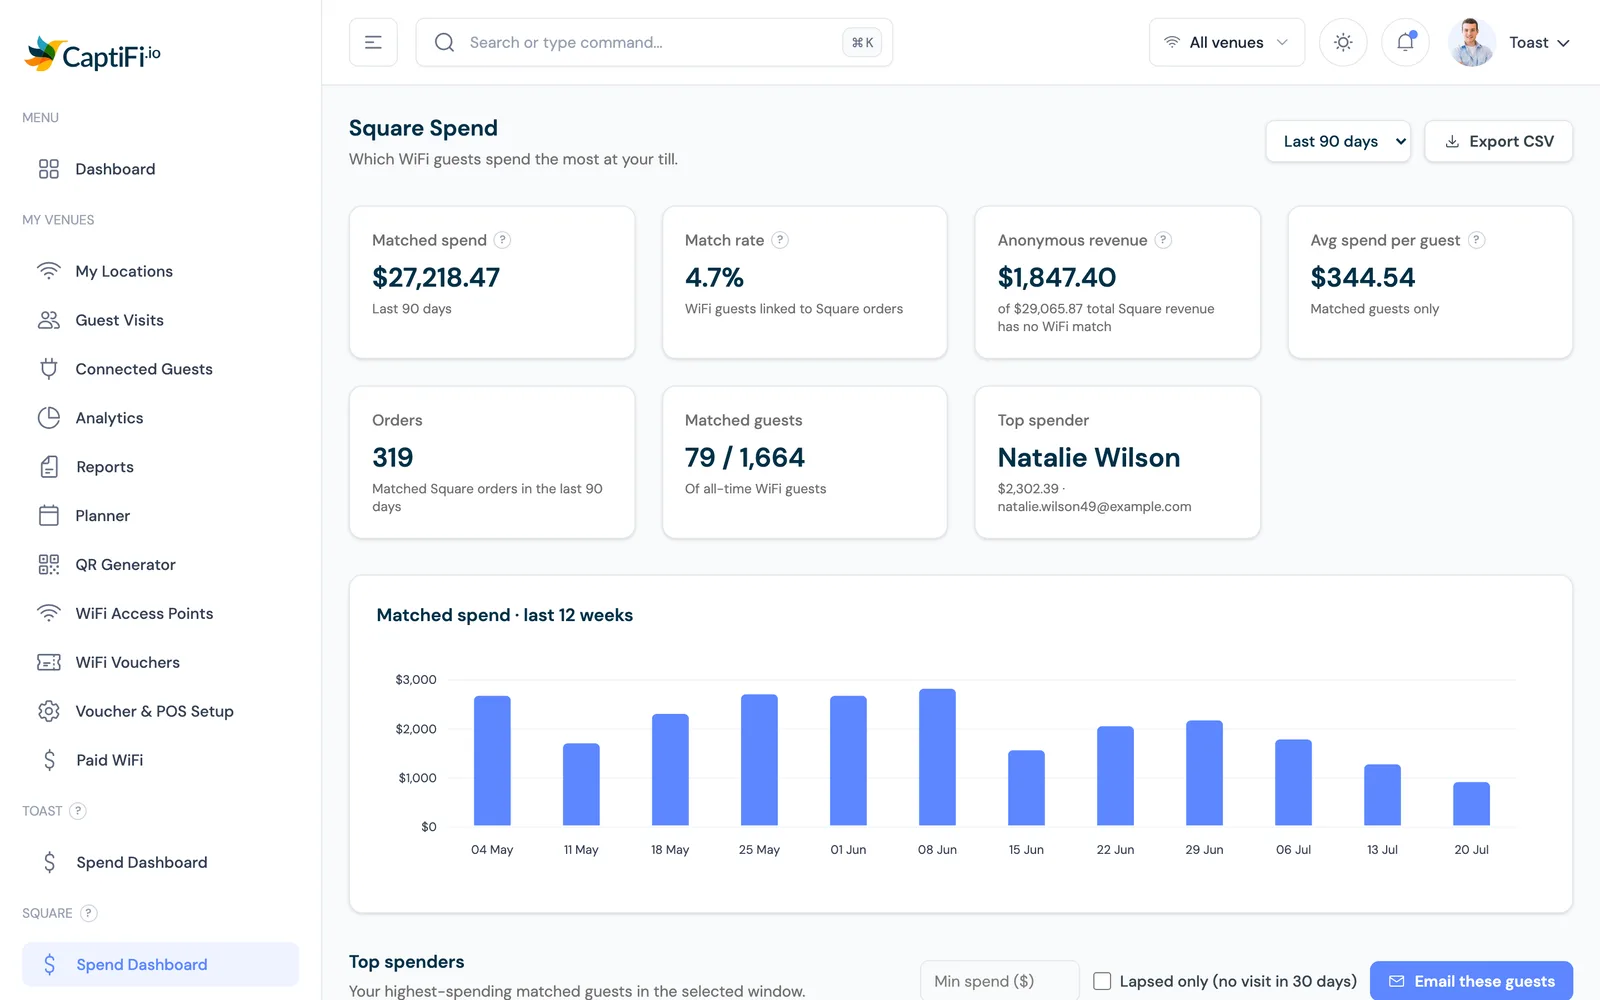Click the Top spender Natalie Wilson name
Screen dimensions: 1600x1000
[1089, 457]
